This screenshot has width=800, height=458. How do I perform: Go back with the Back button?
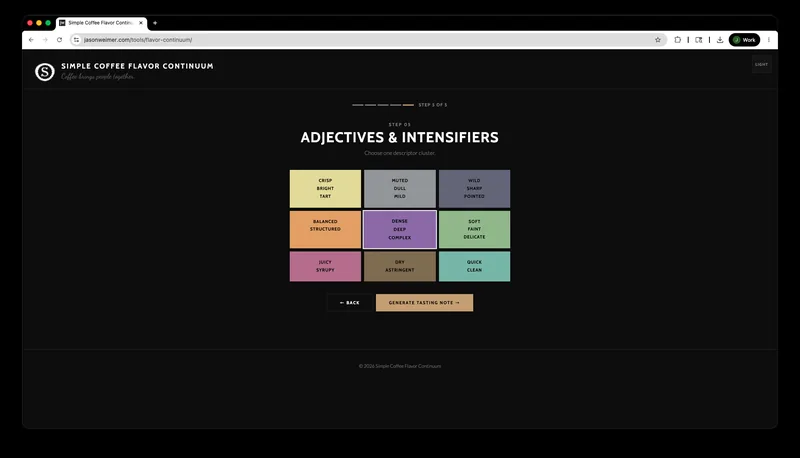(349, 302)
